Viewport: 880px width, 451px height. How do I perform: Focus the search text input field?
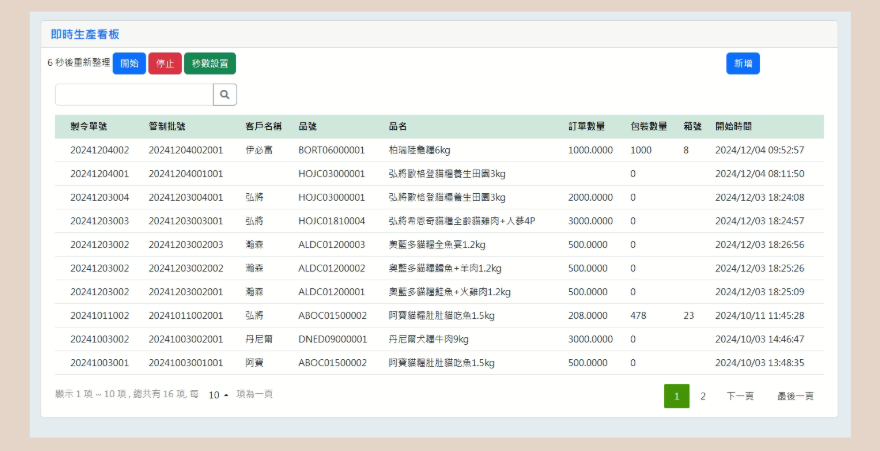point(134,94)
